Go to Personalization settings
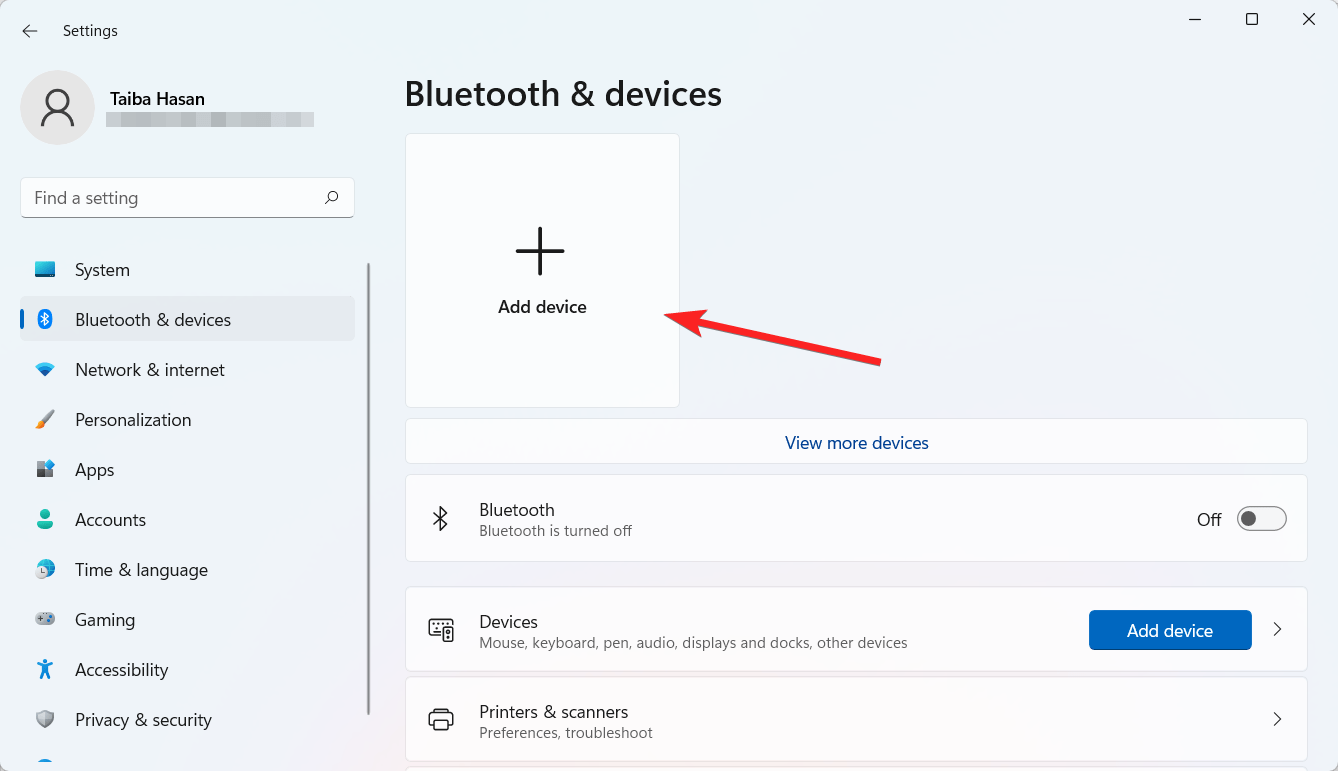This screenshot has height=771, width=1338. 187,420
